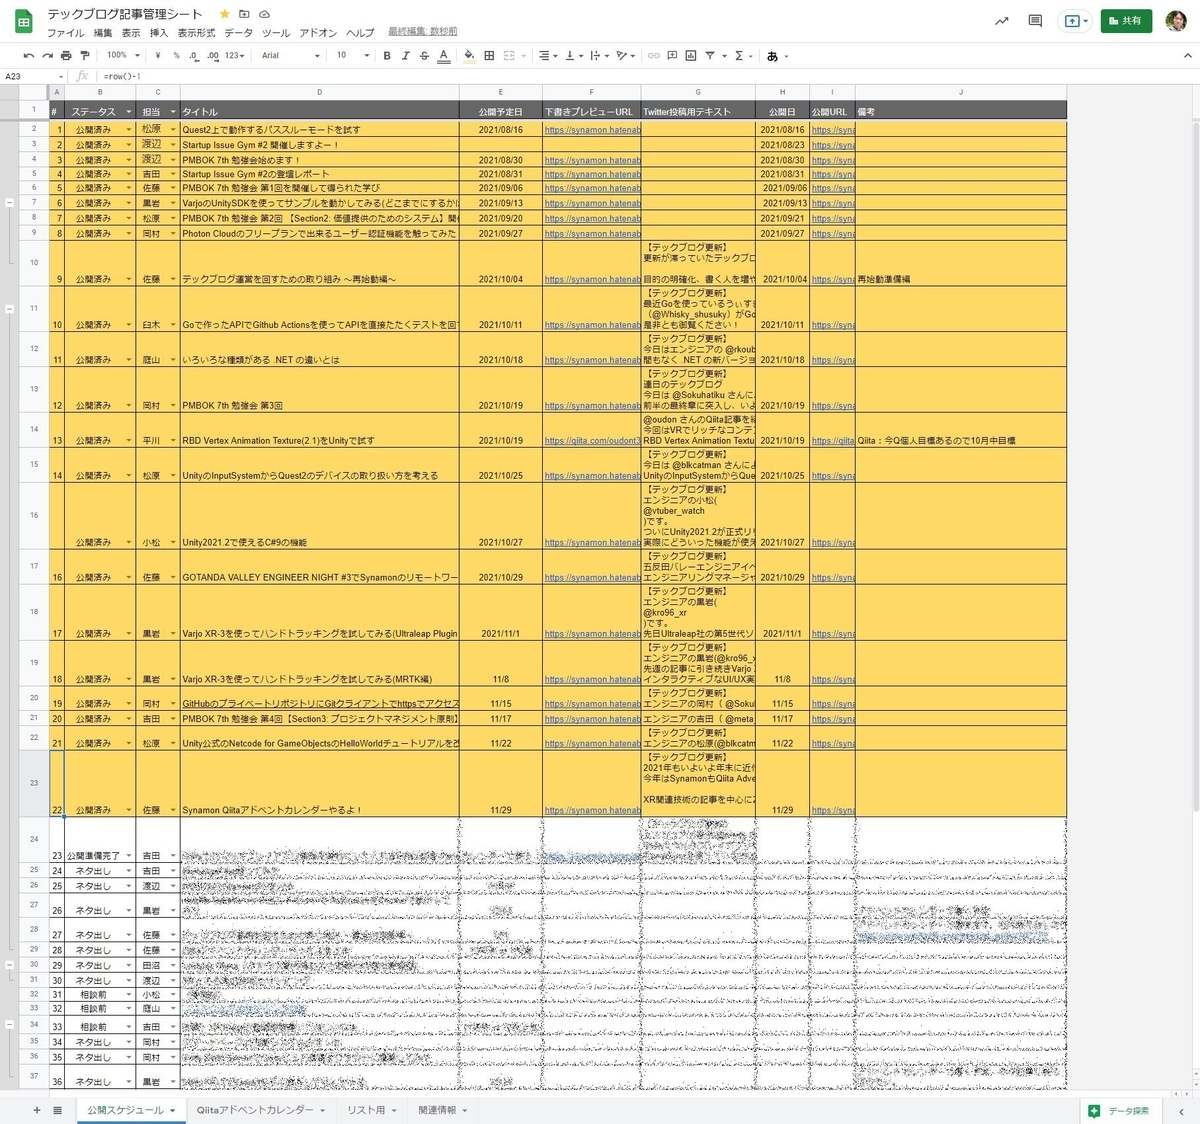
Task: Open the 編集 menu
Action: (103, 33)
